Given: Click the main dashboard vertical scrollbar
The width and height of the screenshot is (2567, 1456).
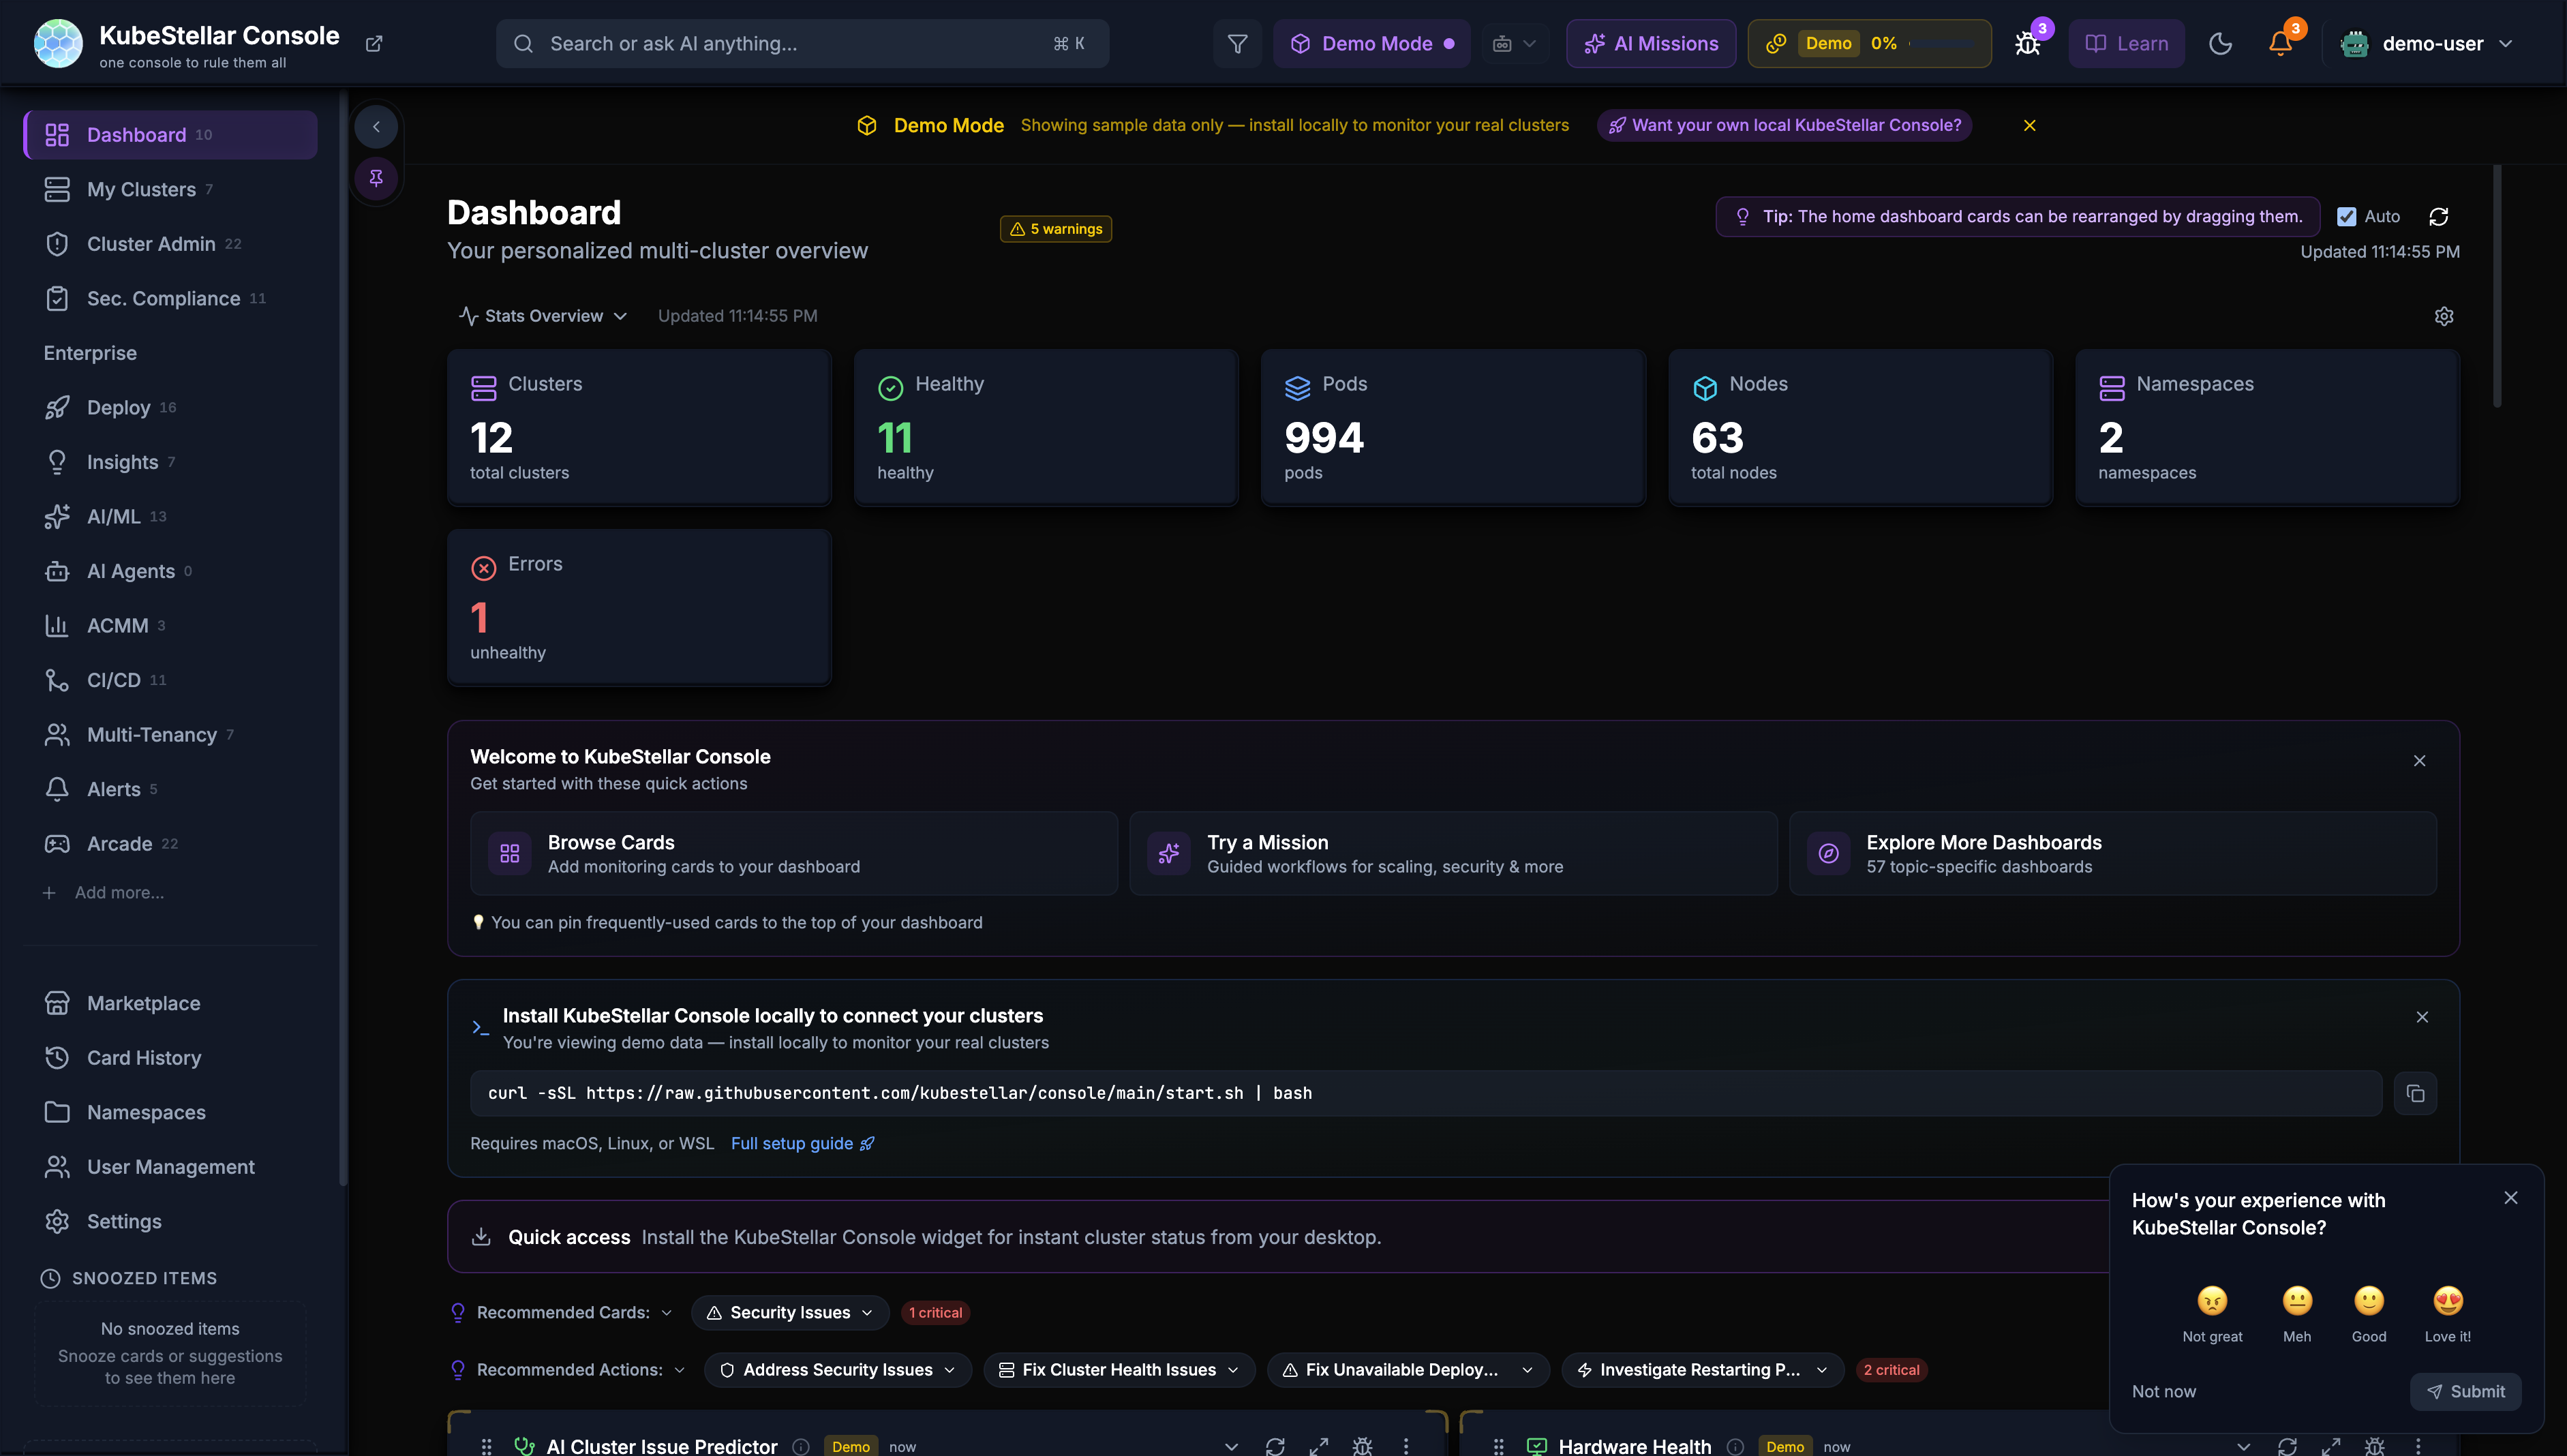Looking at the screenshot, I should [2496, 286].
